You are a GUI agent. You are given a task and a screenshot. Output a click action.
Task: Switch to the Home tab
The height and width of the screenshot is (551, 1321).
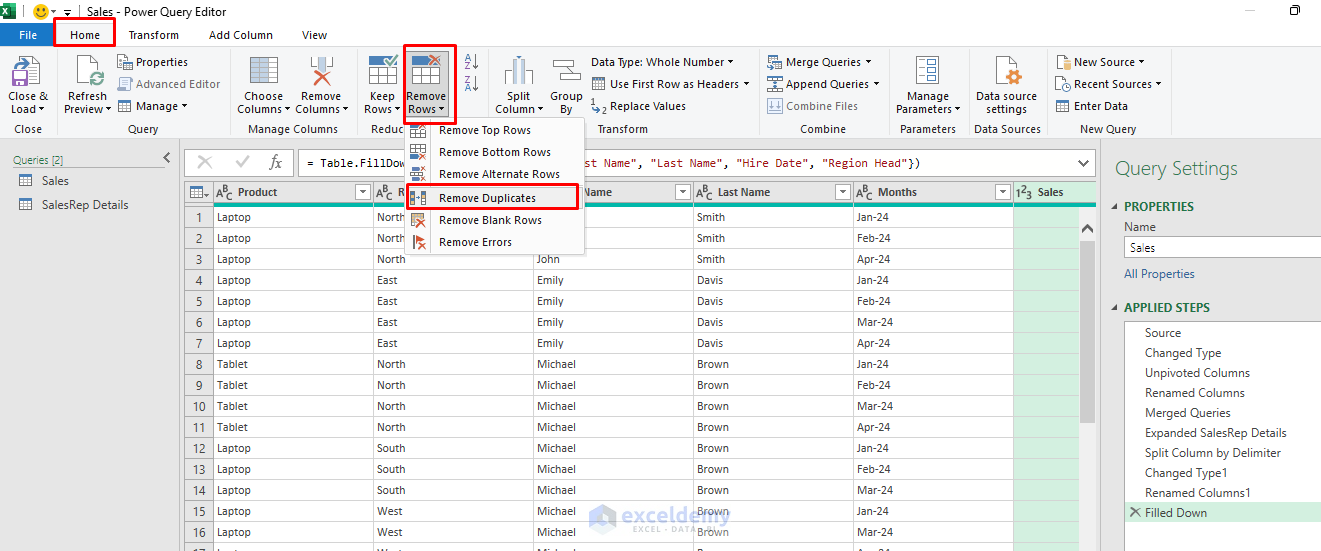(85, 35)
